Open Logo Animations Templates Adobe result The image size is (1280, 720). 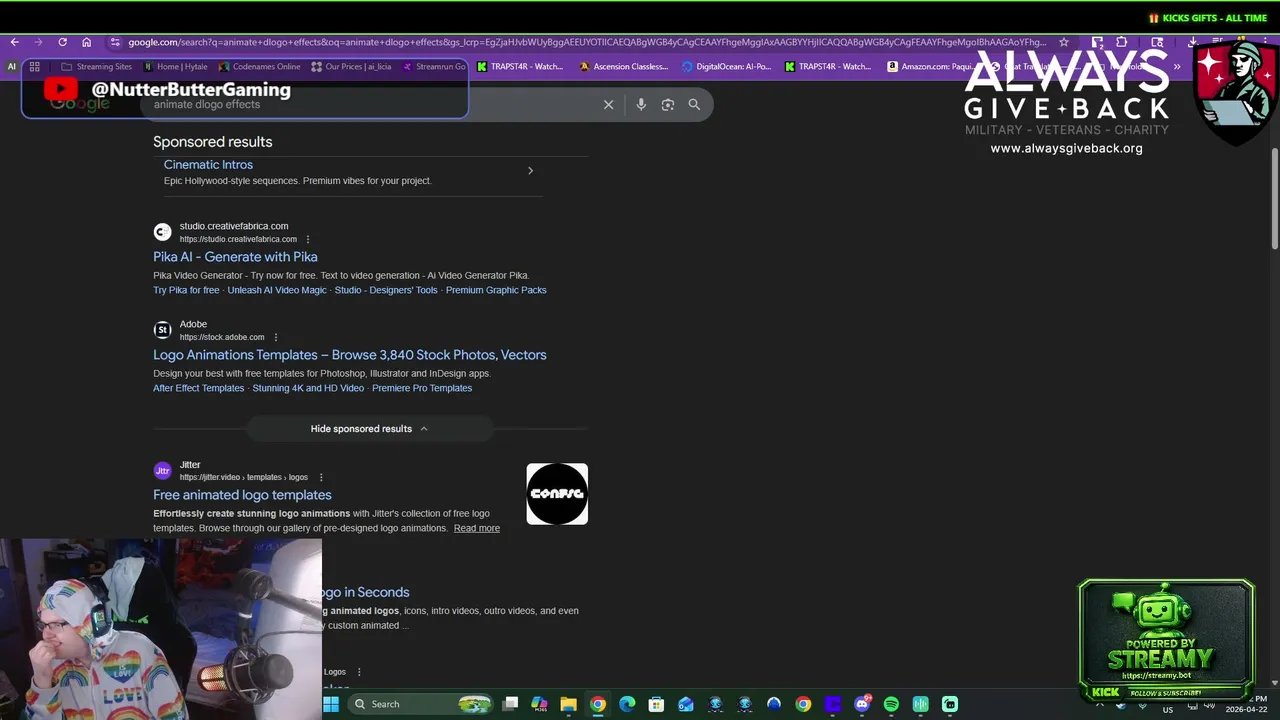350,355
